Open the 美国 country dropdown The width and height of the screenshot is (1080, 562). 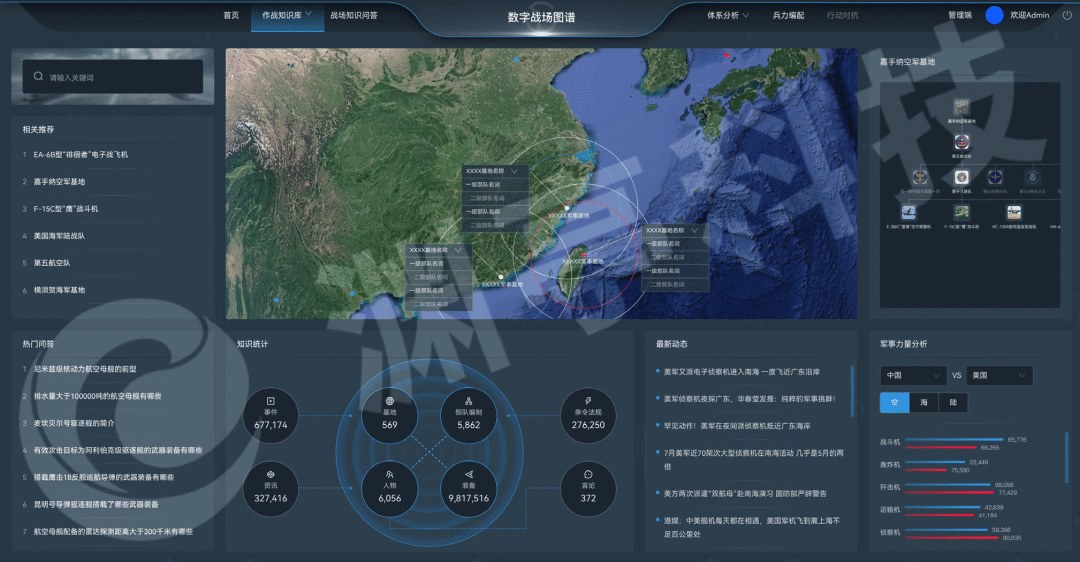[999, 375]
